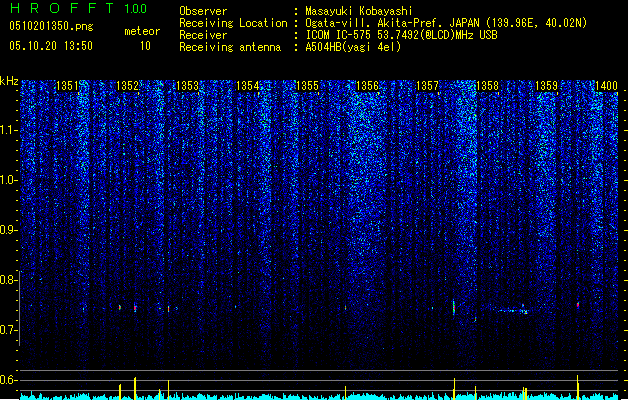
Task: Click the 1358 time marker
Action: 487,86
